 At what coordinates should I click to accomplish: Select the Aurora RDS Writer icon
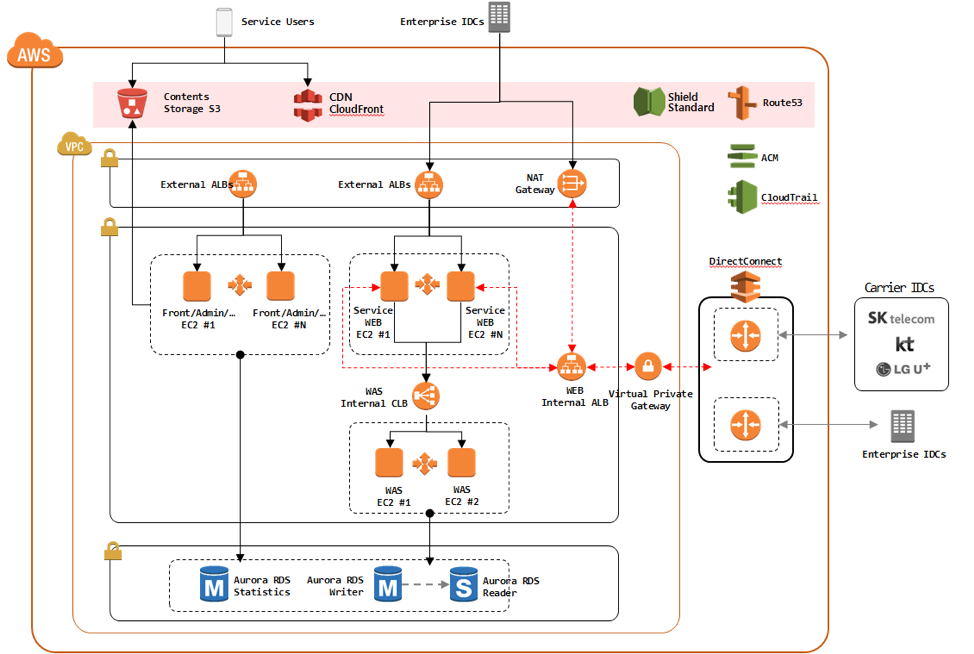click(388, 584)
